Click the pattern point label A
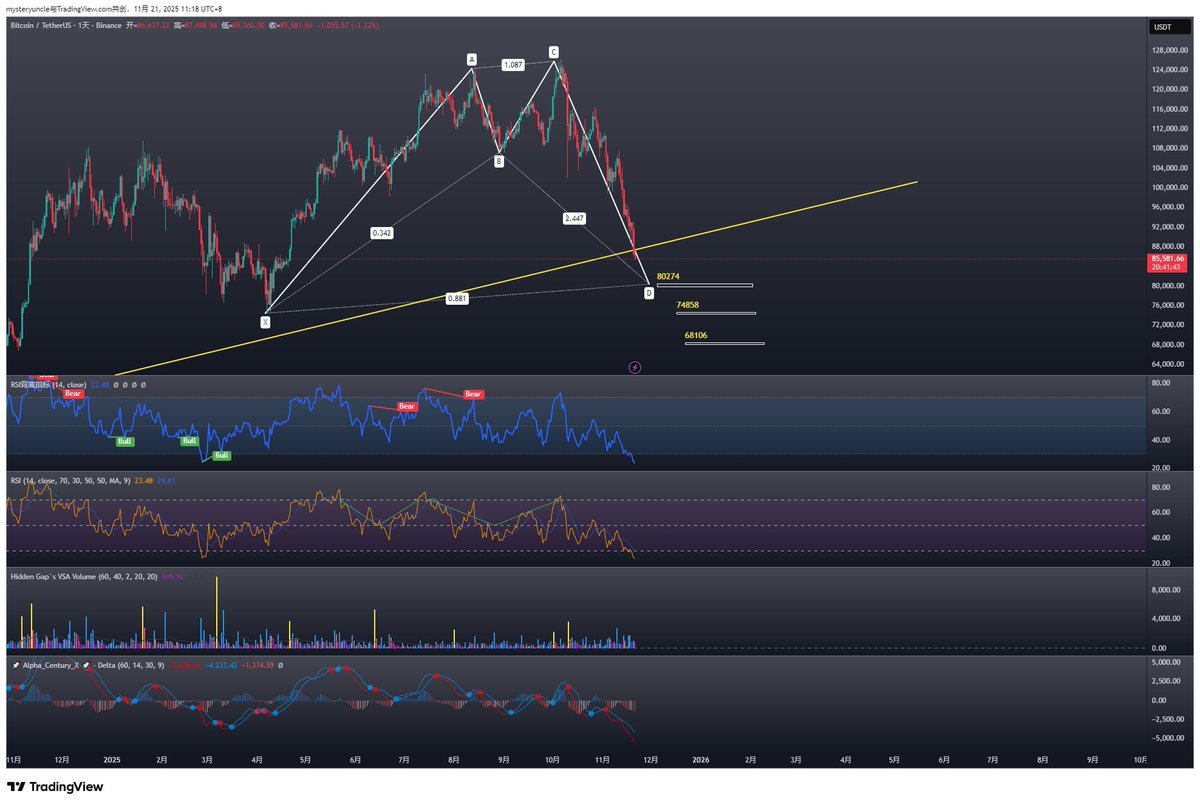Screen dimensions: 1200x805 point(471,59)
